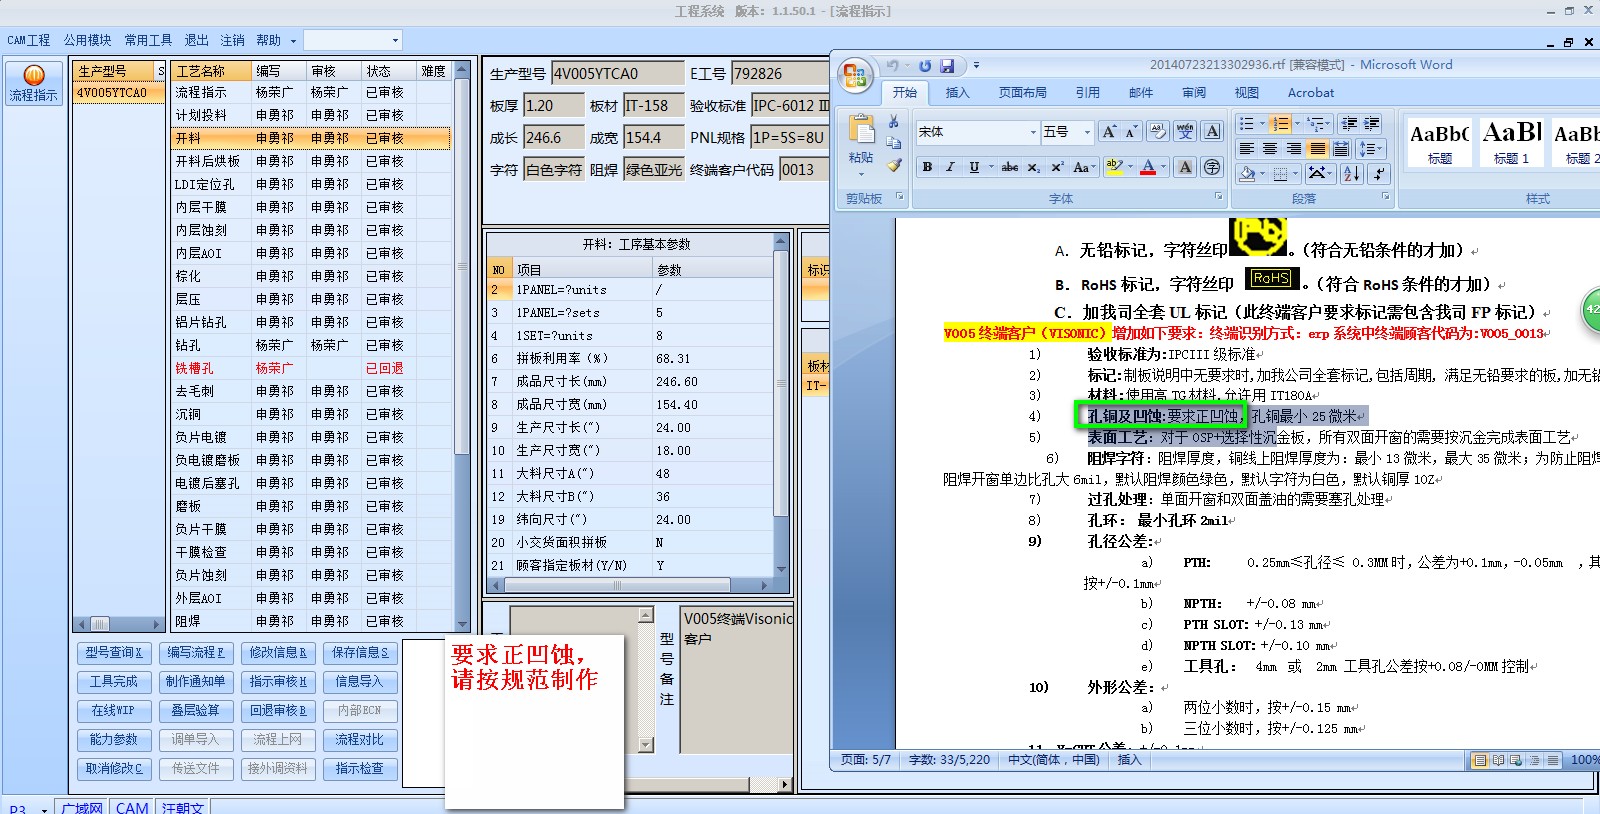Open the bullets list dropdown arrow
1600x814 pixels.
1262,123
